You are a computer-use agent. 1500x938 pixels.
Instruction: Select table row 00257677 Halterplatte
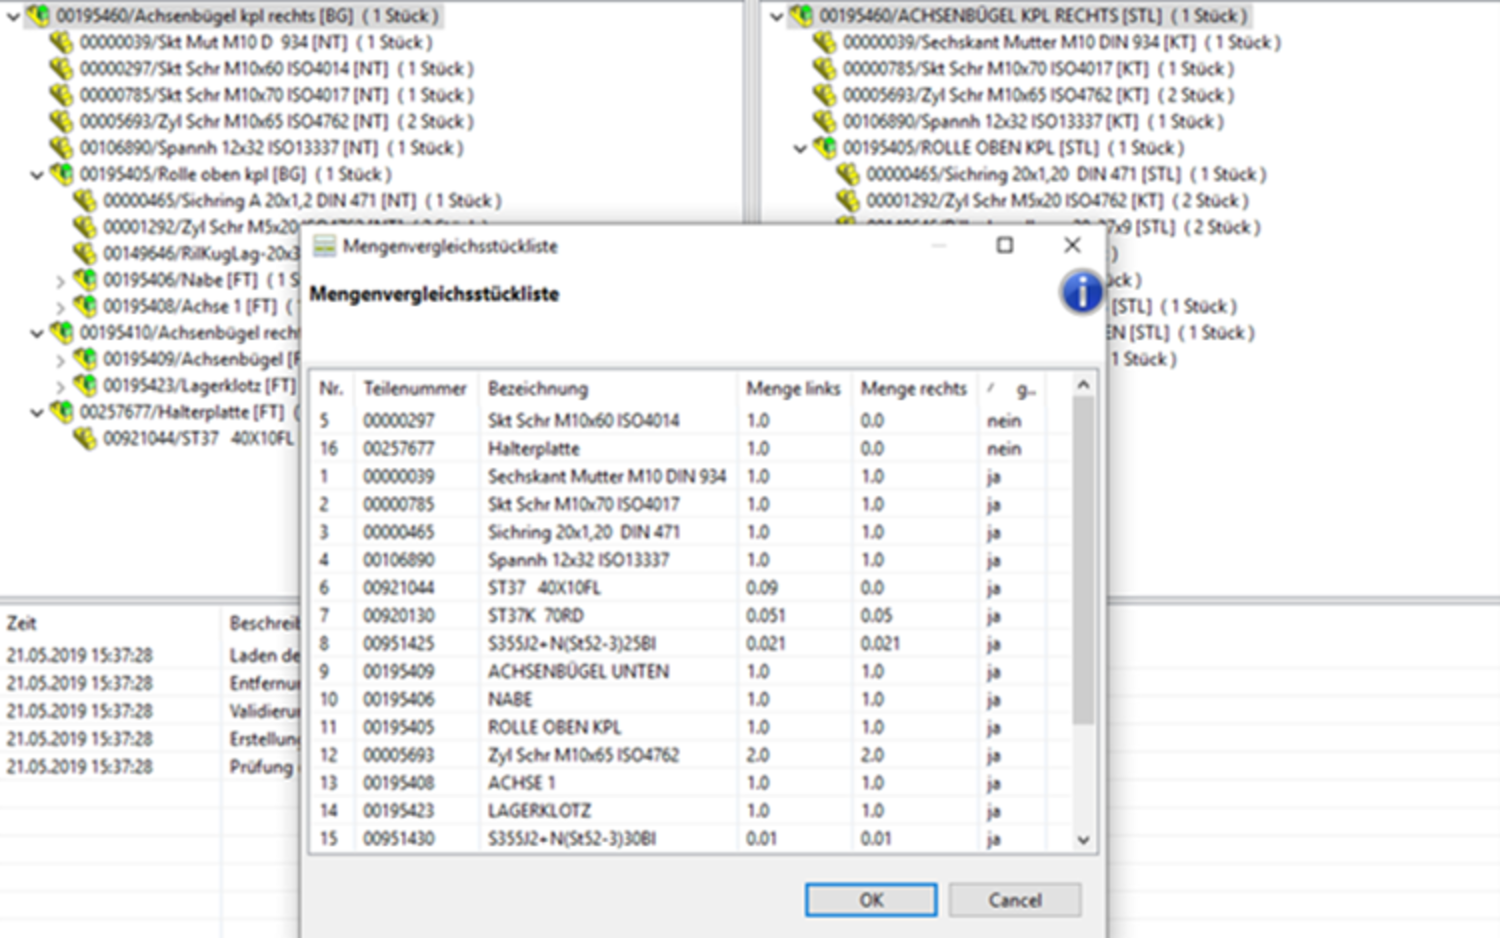click(x=533, y=448)
